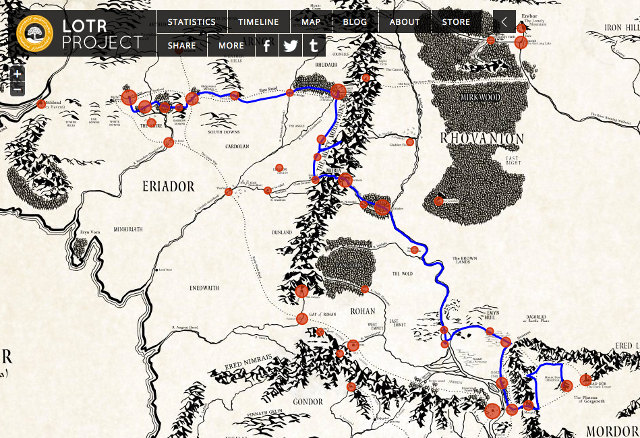Share on Facebook via the f icon
Image resolution: width=640 pixels, height=438 pixels.
[267, 45]
